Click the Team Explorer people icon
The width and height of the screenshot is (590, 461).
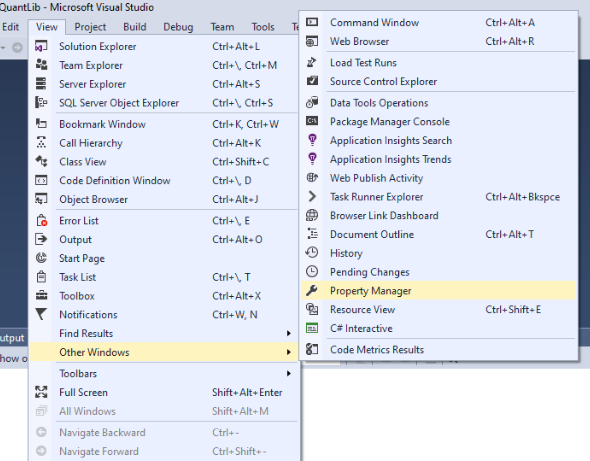point(41,65)
